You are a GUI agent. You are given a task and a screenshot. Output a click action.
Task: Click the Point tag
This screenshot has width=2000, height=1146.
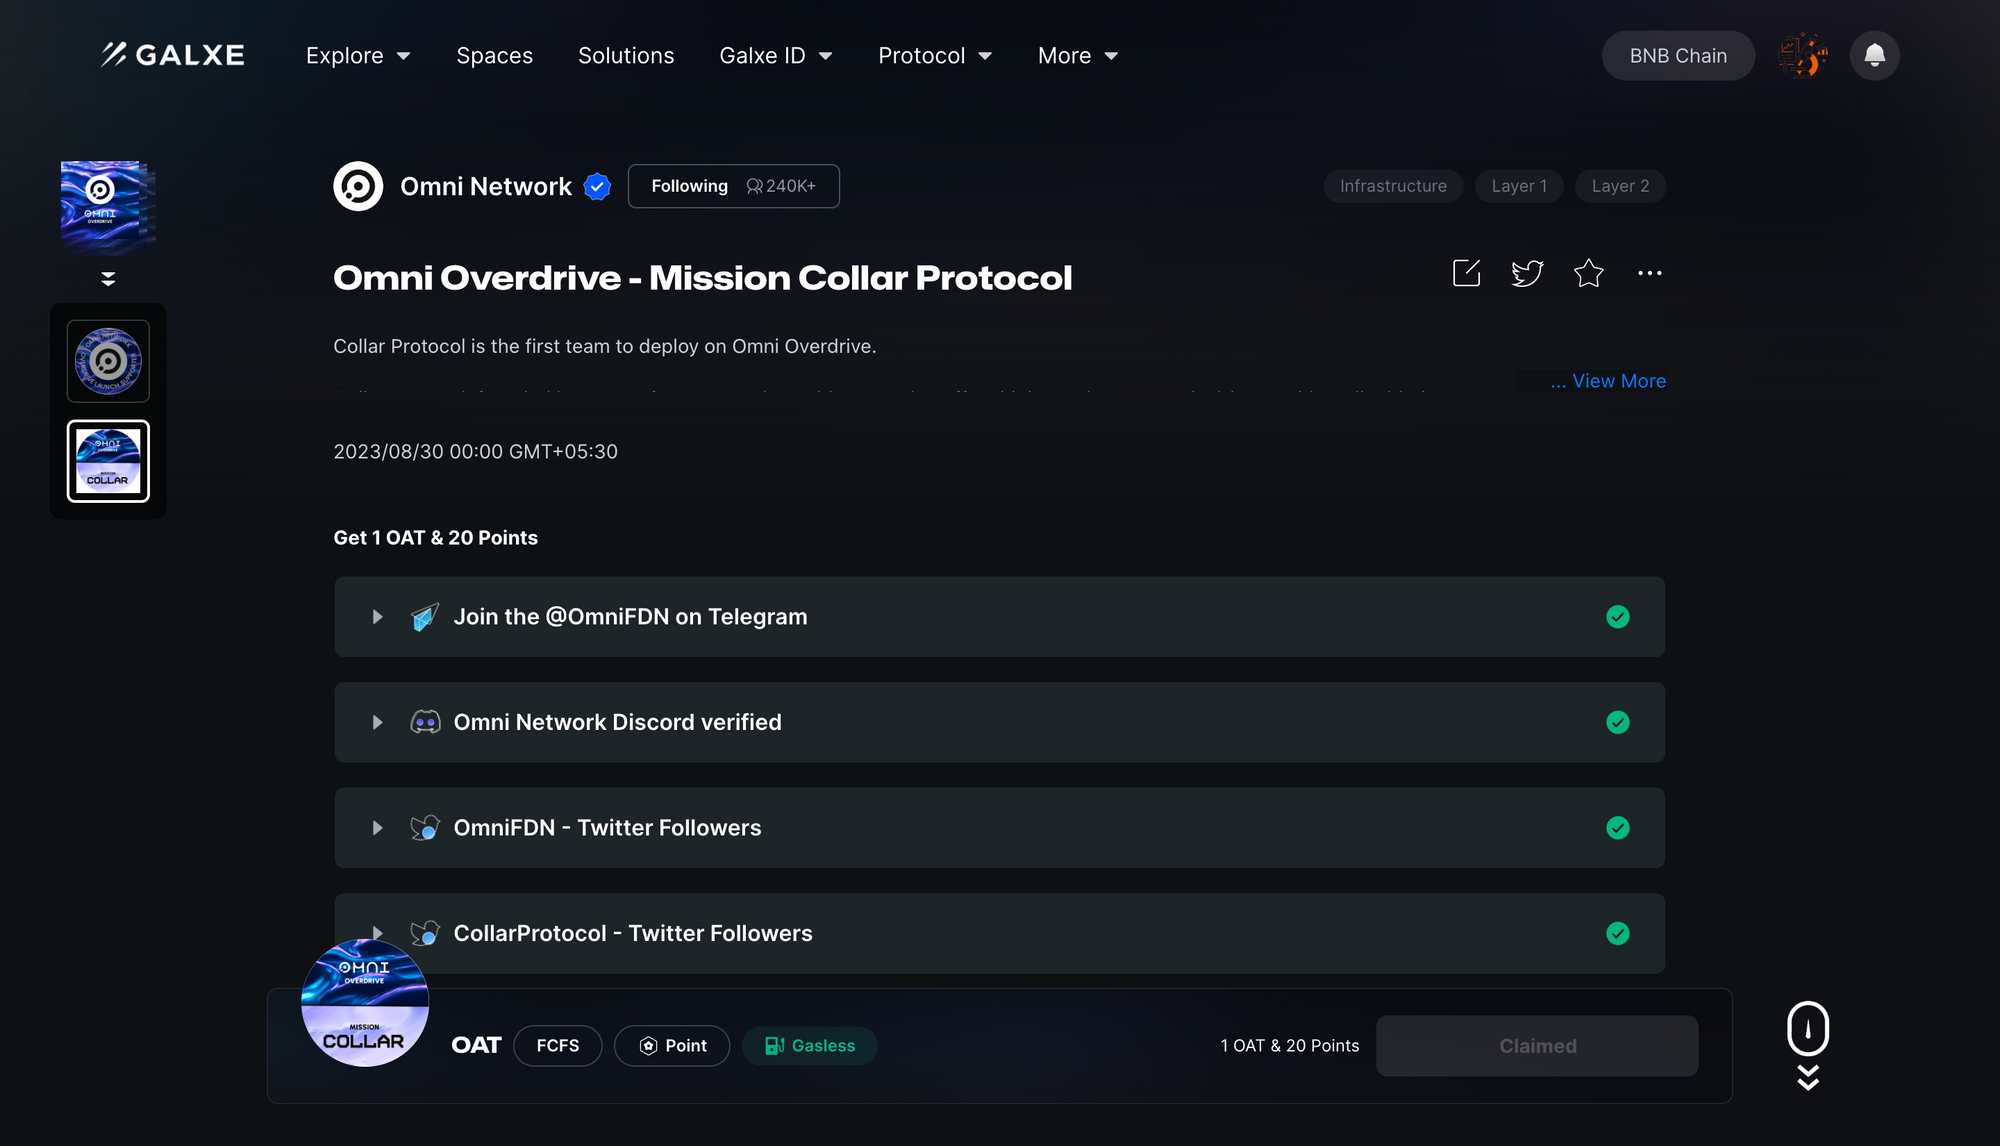pos(672,1046)
